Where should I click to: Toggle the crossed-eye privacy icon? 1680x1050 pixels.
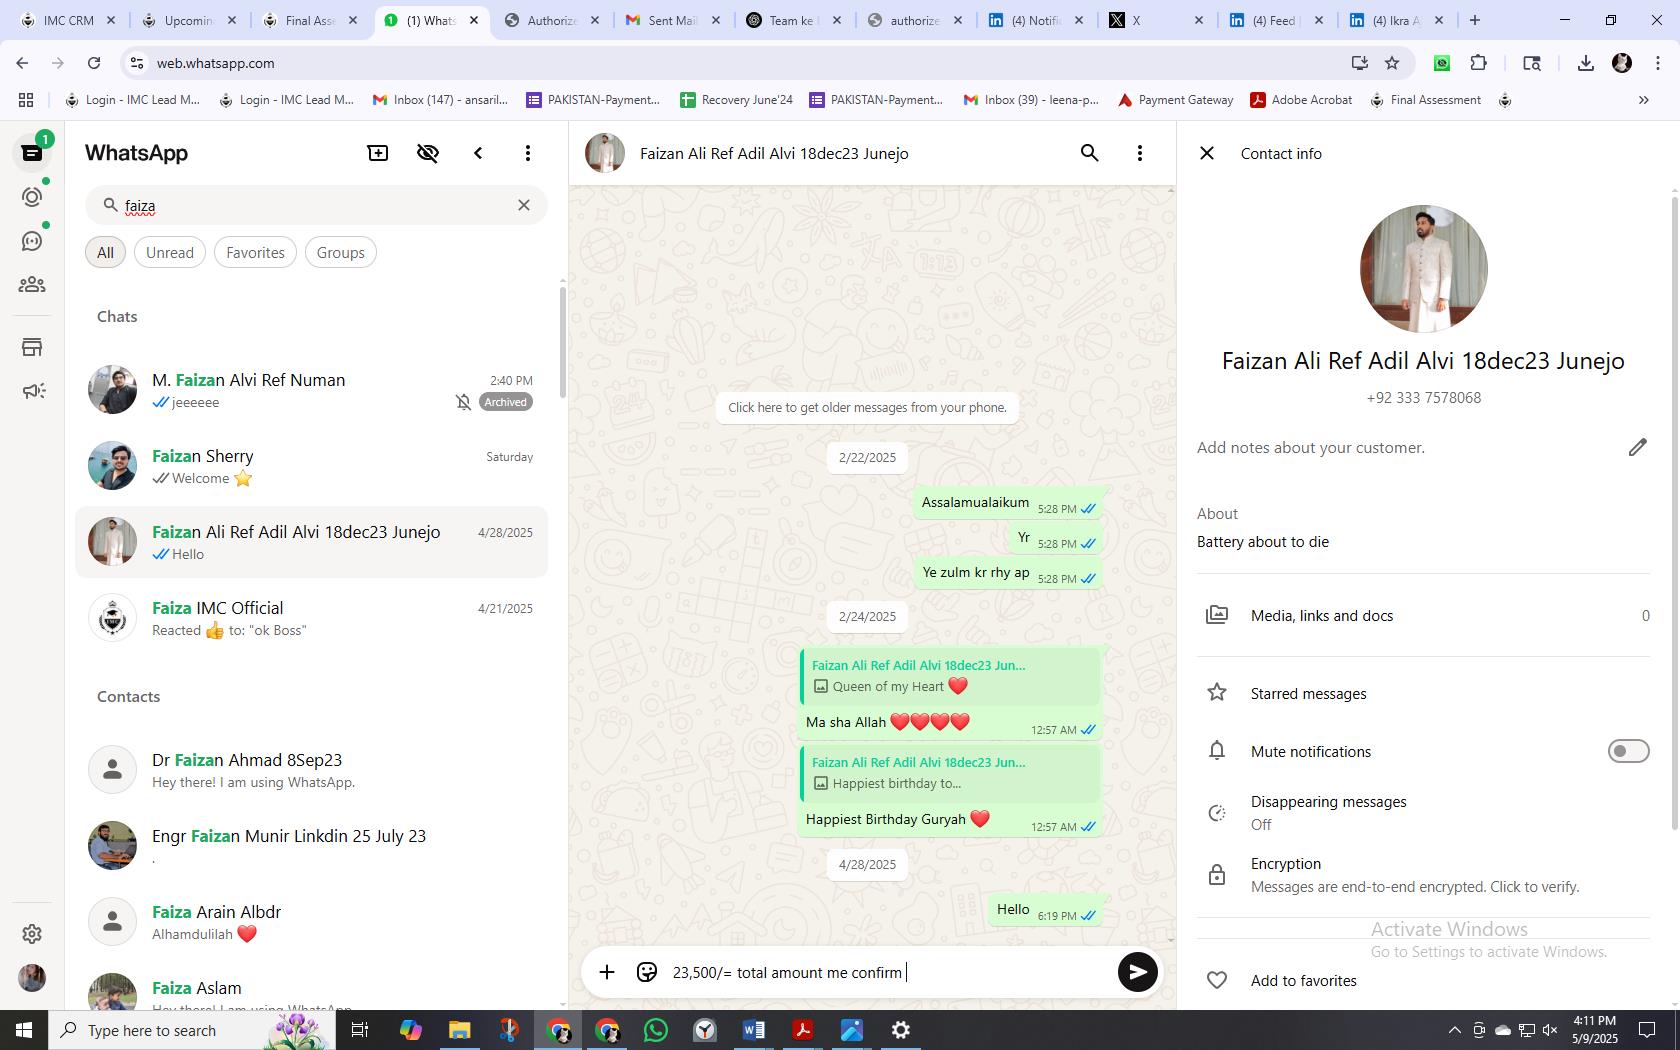point(428,153)
